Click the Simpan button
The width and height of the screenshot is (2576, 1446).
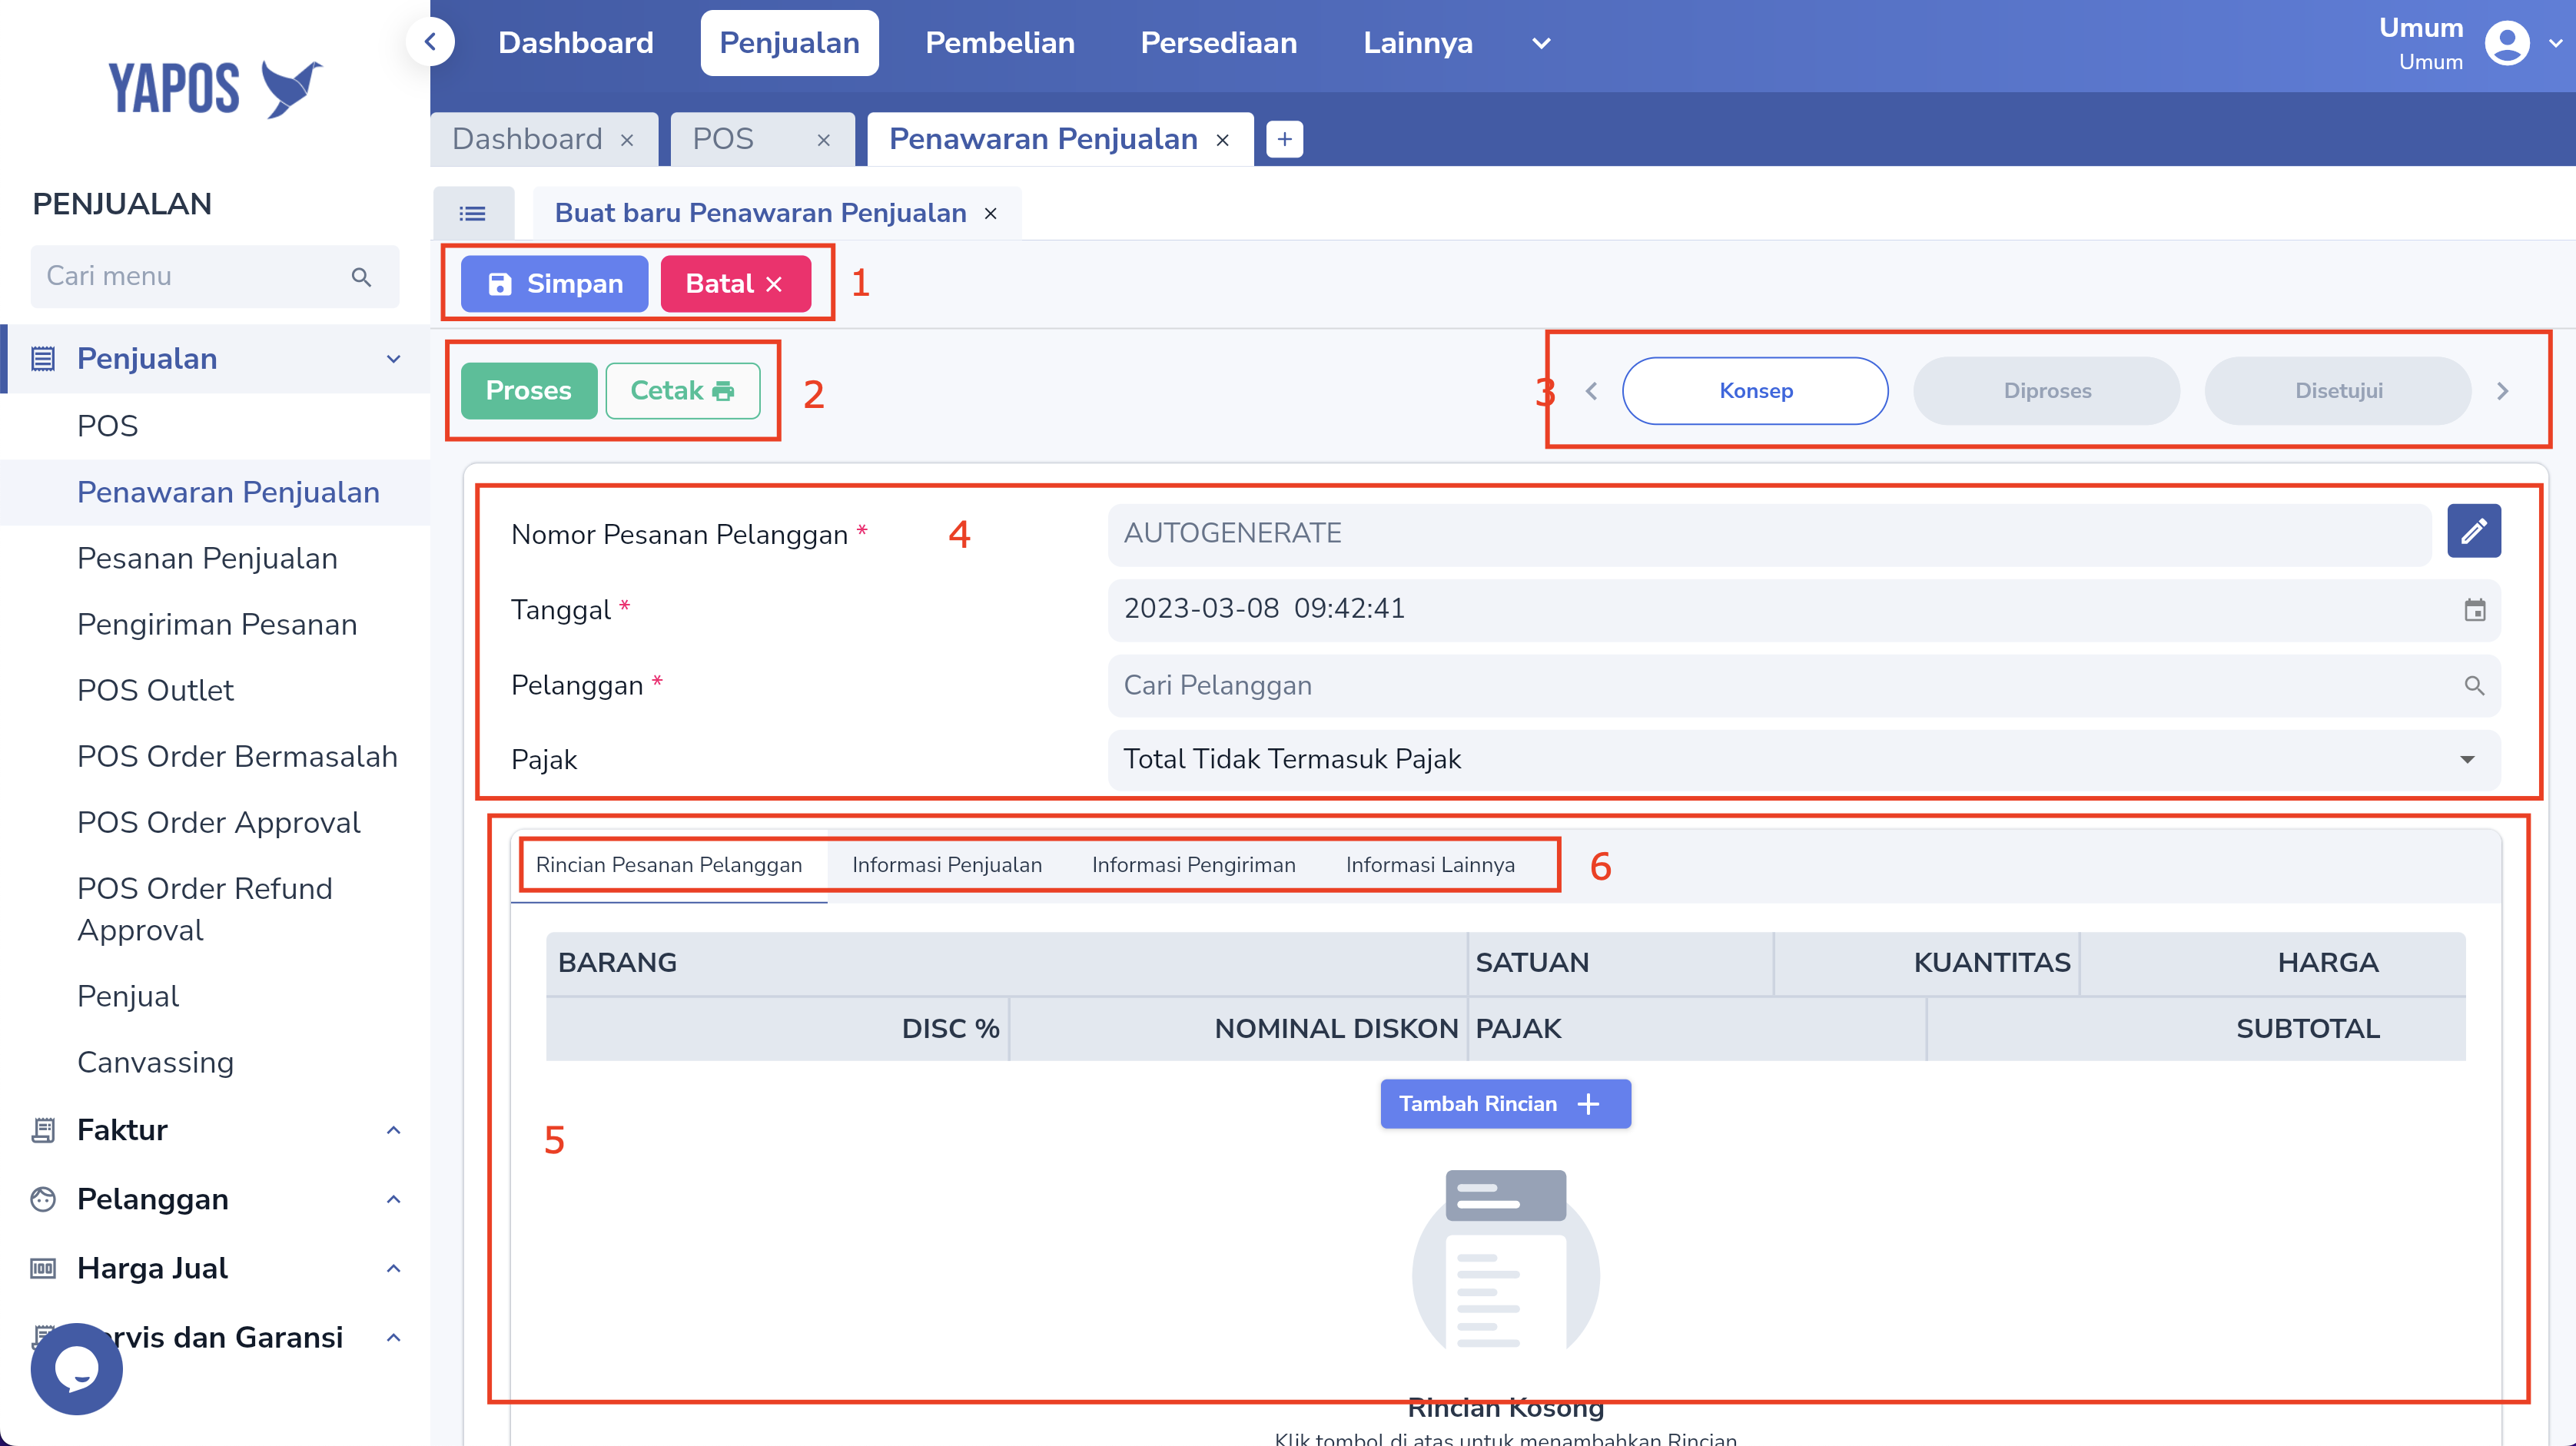[554, 284]
